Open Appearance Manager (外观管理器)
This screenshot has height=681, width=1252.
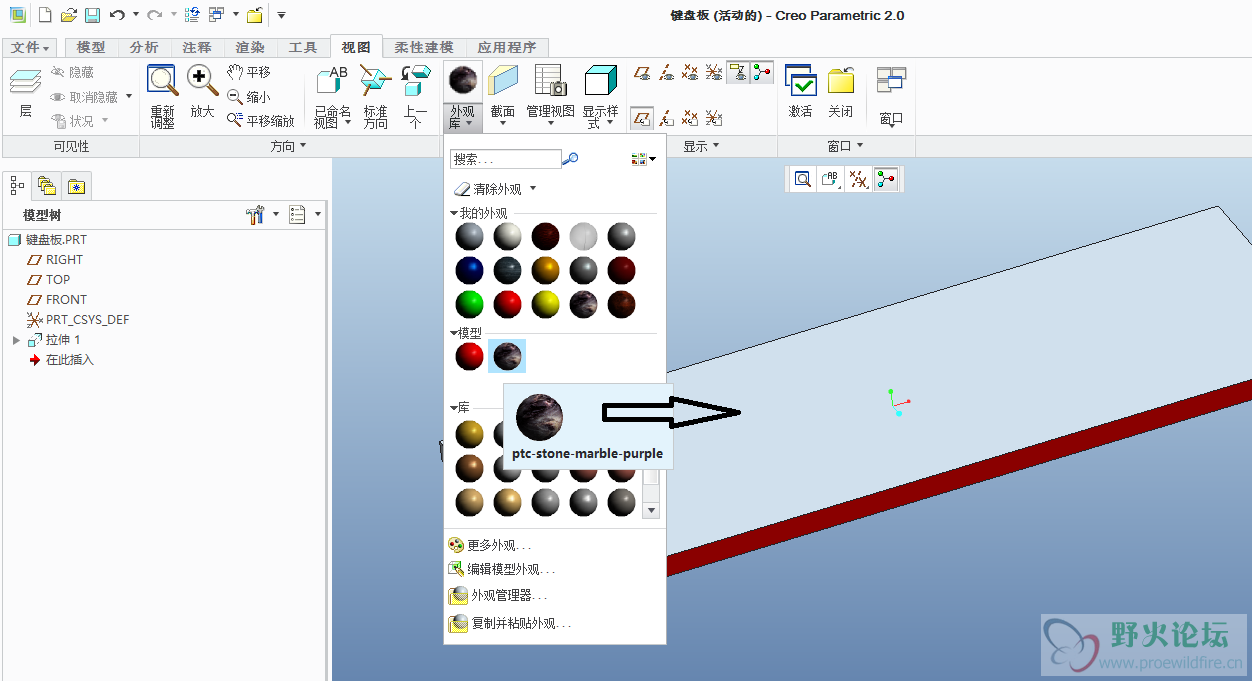pyautogui.click(x=498, y=596)
